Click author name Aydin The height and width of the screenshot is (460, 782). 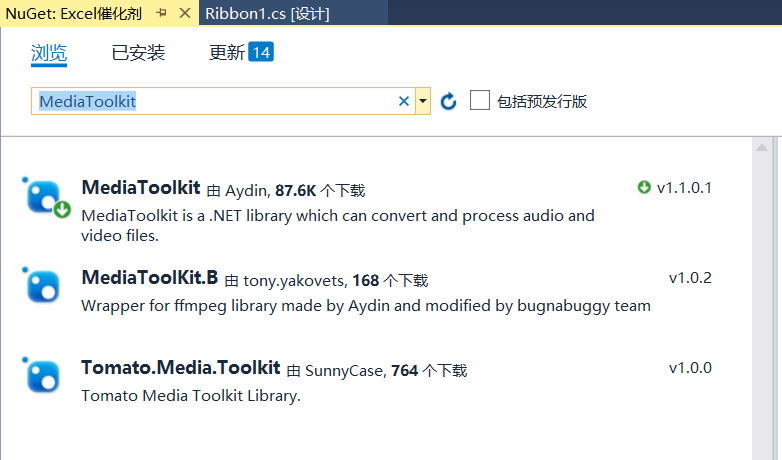click(x=248, y=191)
